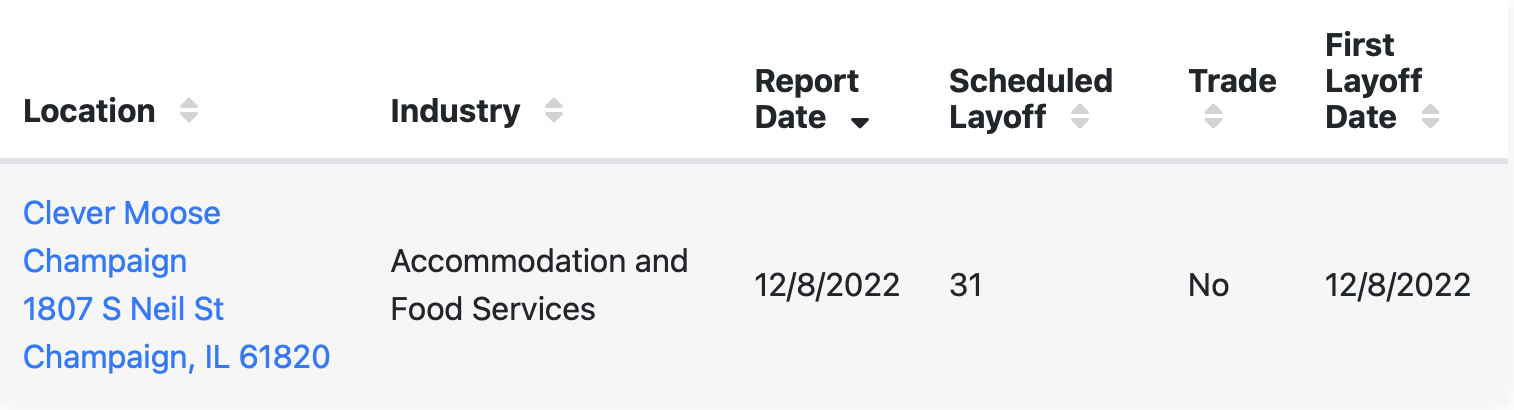Click the sort arrows beside Scheduled Layoff
The height and width of the screenshot is (410, 1514).
tap(1080, 117)
